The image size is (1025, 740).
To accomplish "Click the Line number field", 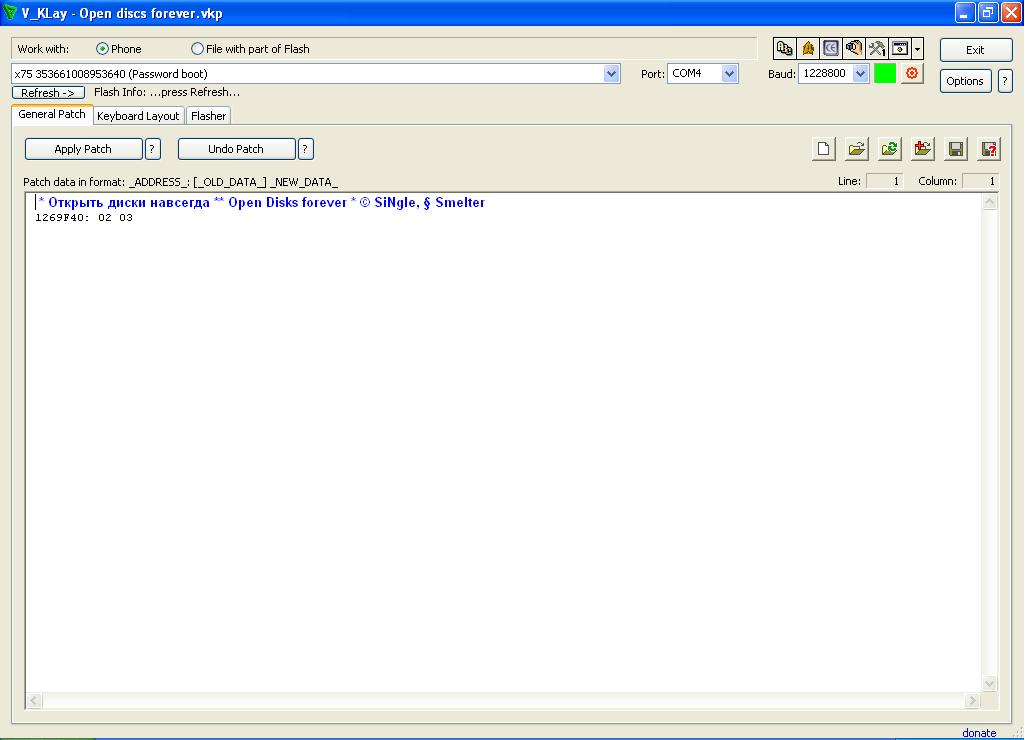I will pyautogui.click(x=884, y=181).
